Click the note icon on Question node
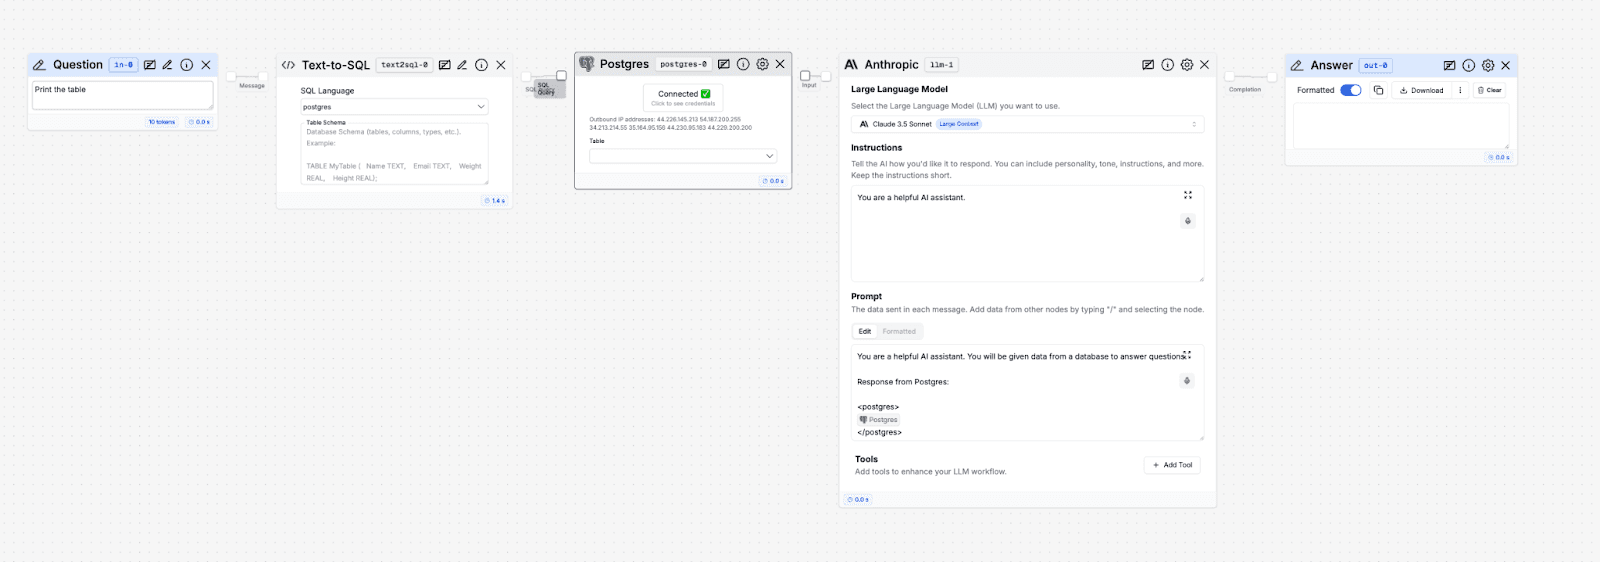This screenshot has width=1600, height=562. (x=150, y=65)
